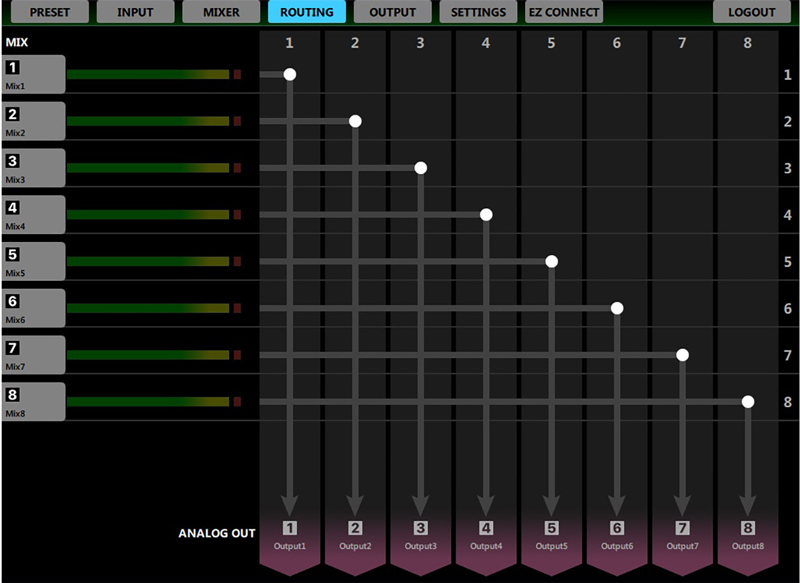
Task: Select the Mix4 channel block
Action: coord(33,215)
